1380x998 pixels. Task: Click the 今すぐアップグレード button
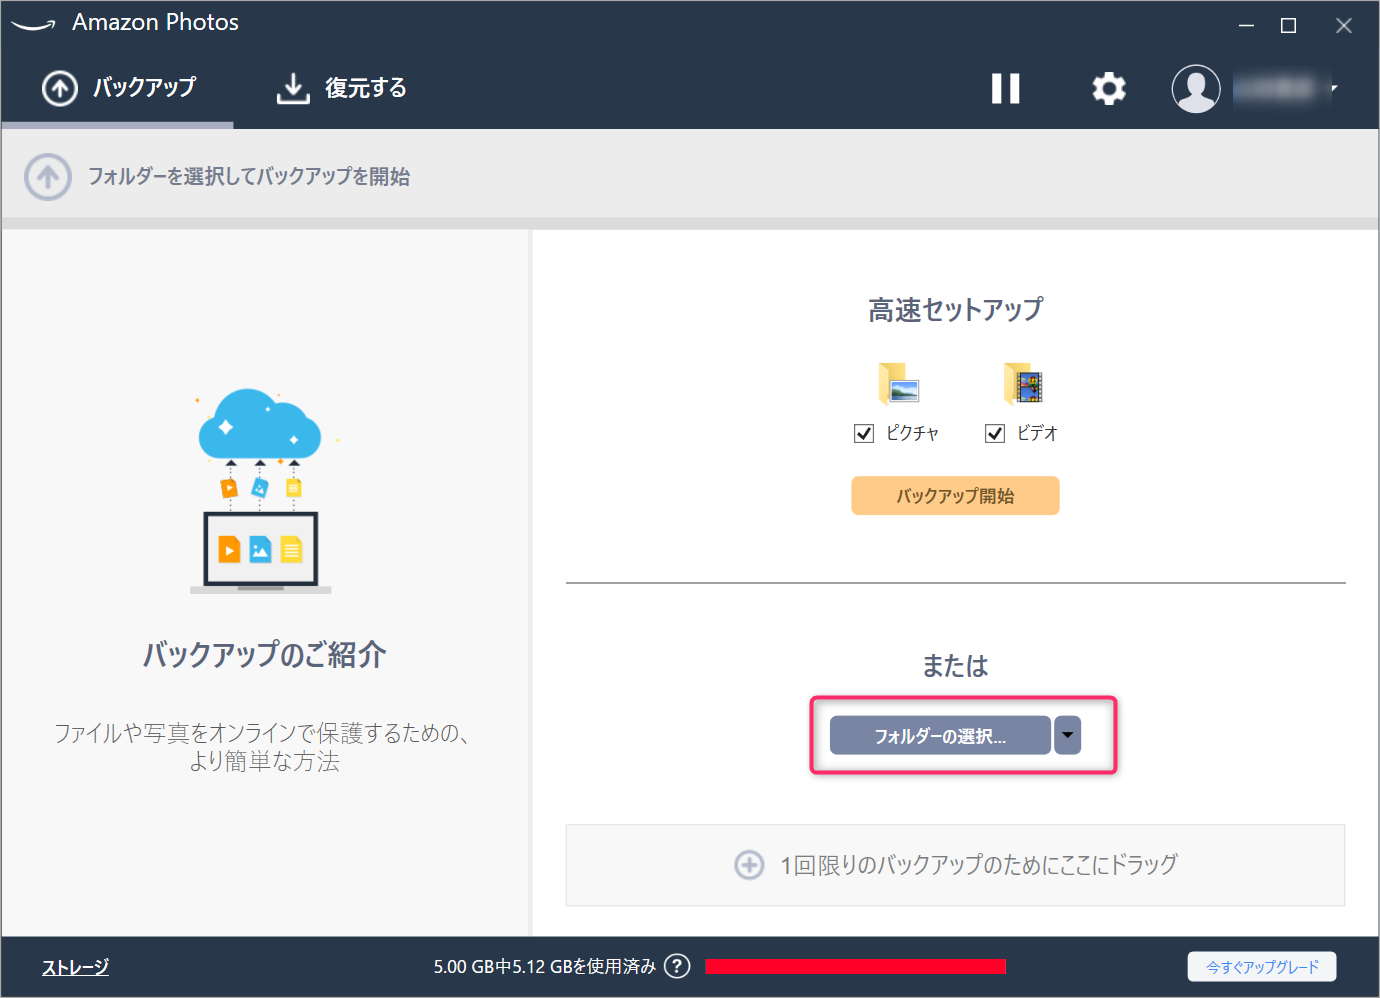pos(1262,967)
